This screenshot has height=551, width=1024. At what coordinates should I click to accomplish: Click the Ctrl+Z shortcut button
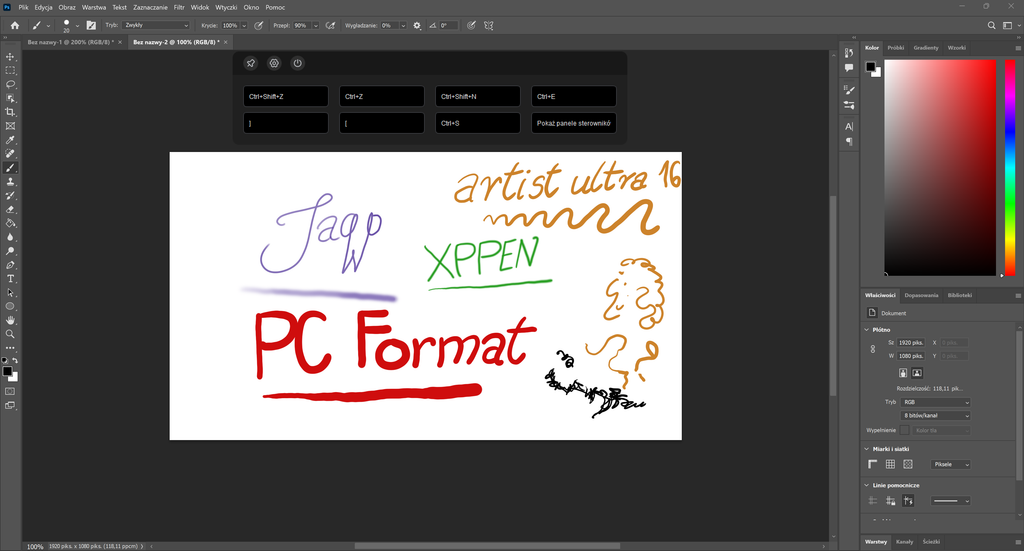click(382, 96)
